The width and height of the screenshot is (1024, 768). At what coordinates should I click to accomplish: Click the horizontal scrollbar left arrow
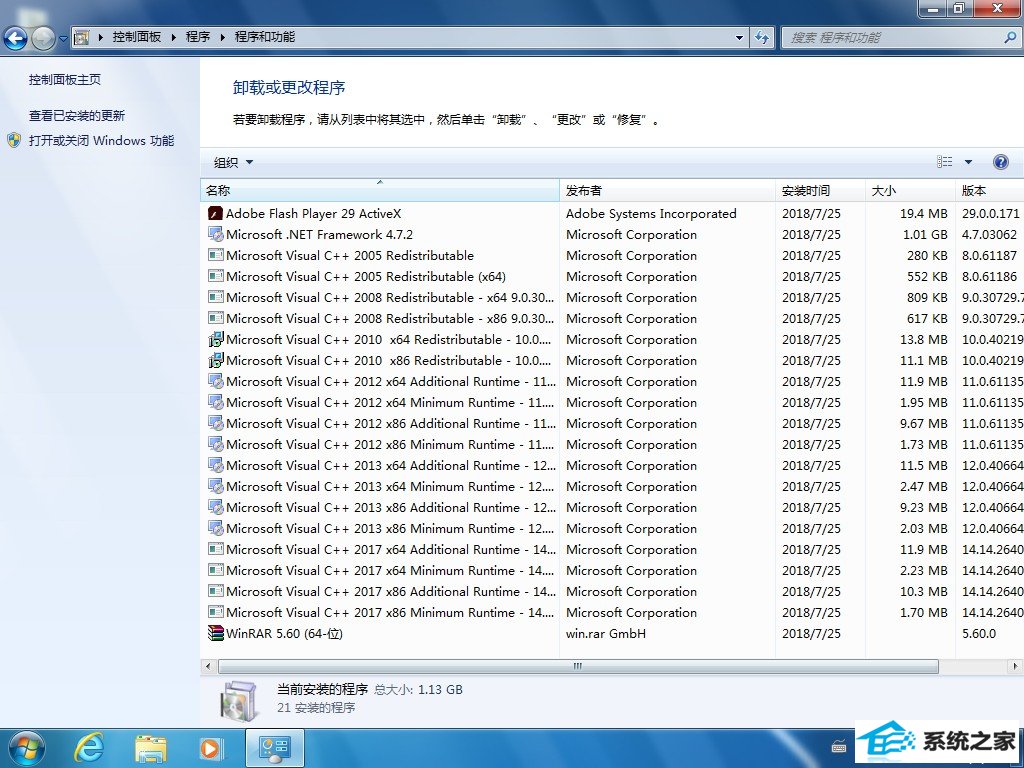(x=208, y=667)
